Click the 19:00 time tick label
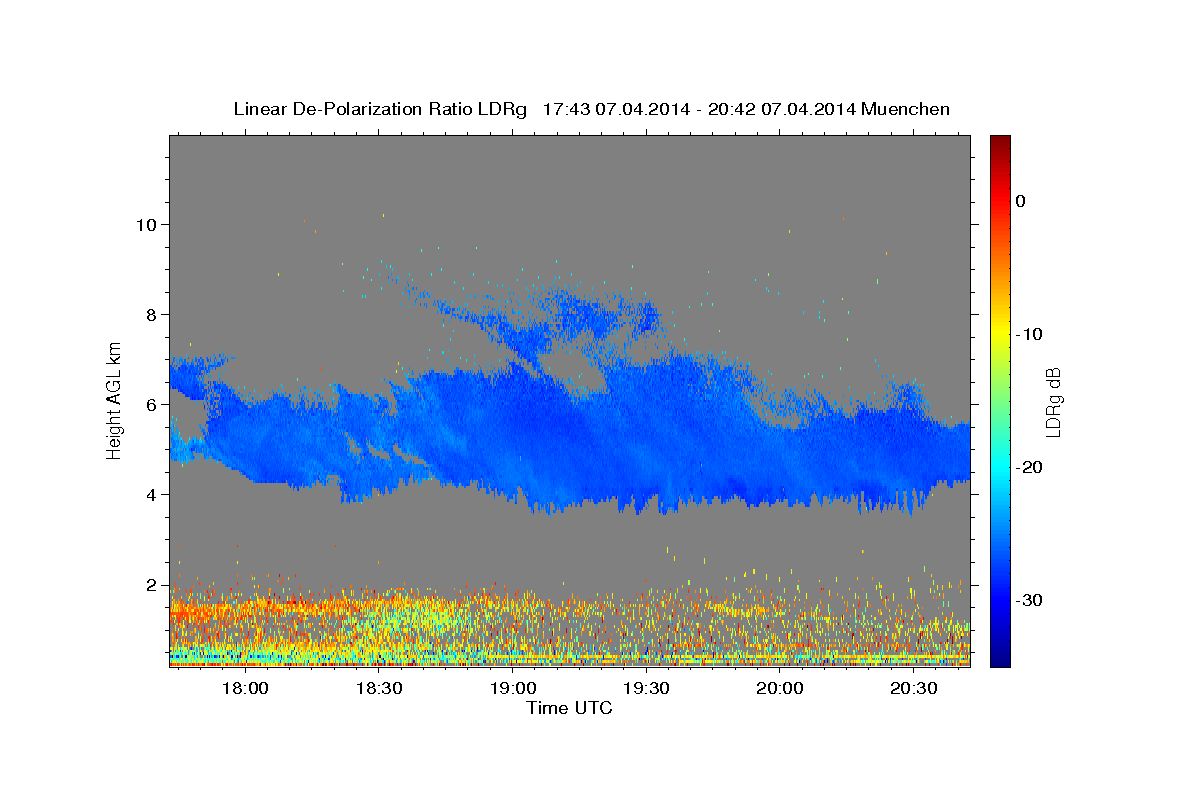 [512, 690]
